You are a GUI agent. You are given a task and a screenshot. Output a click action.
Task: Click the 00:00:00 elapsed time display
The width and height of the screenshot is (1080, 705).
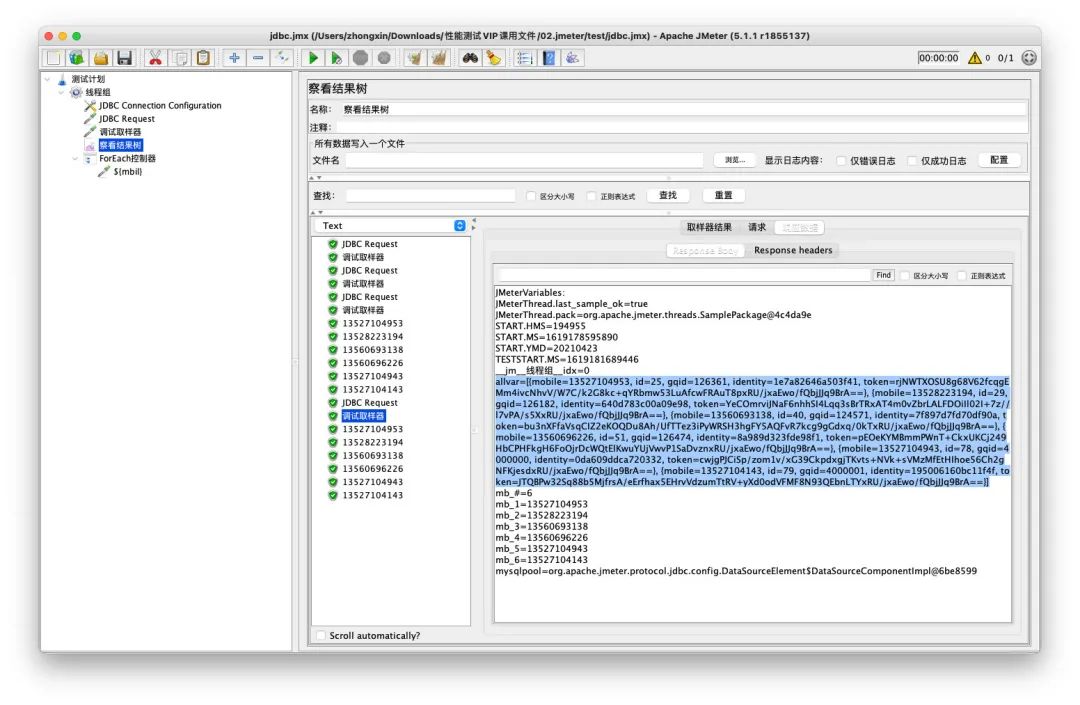click(x=938, y=58)
